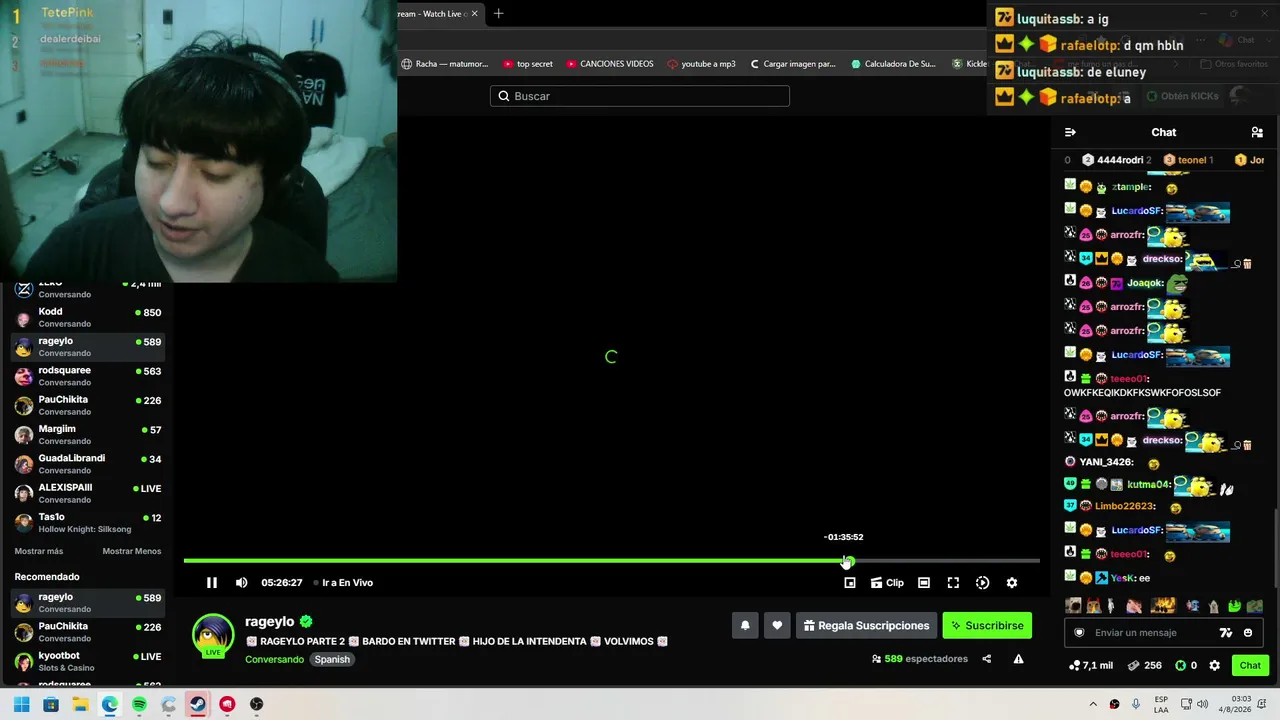The width and height of the screenshot is (1280, 720).
Task: Click 4444rodri in chat leaderboard
Action: point(1117,160)
